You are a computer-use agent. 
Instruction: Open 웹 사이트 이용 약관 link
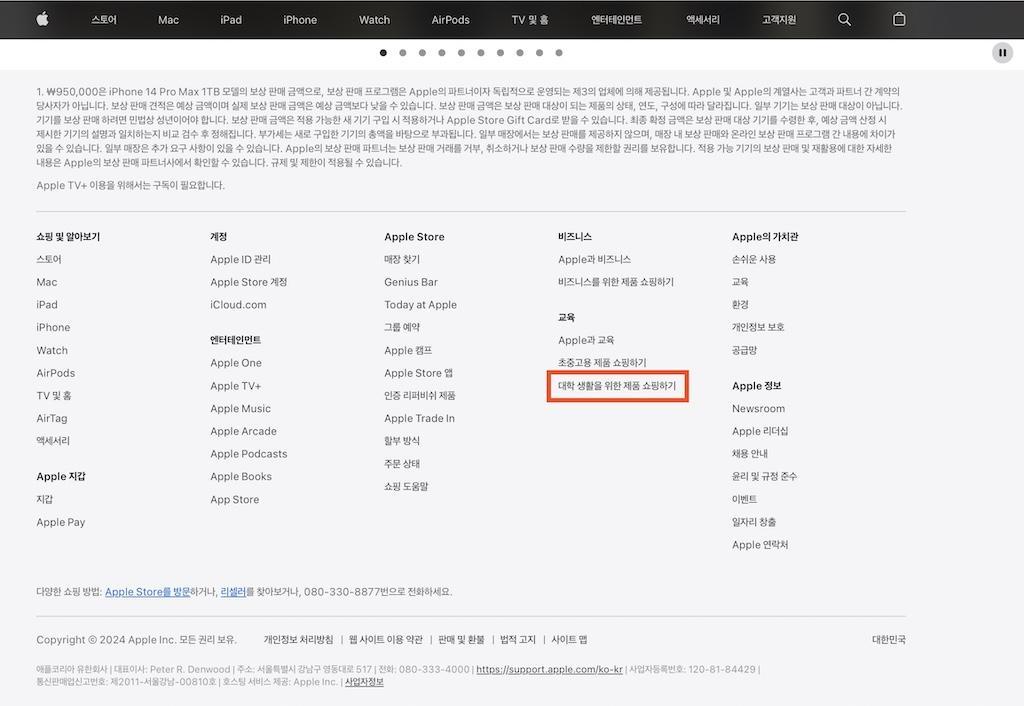(x=385, y=640)
